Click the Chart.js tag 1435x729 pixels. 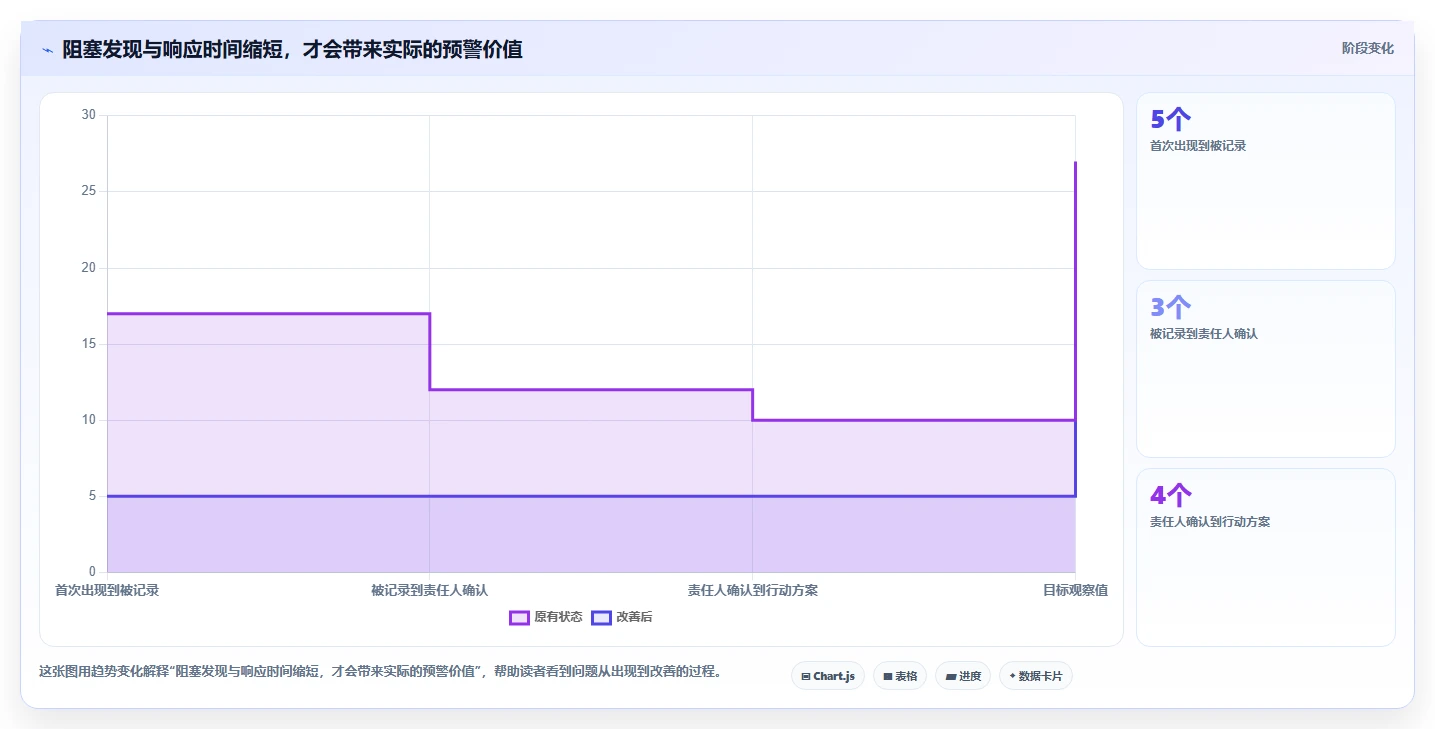(828, 676)
